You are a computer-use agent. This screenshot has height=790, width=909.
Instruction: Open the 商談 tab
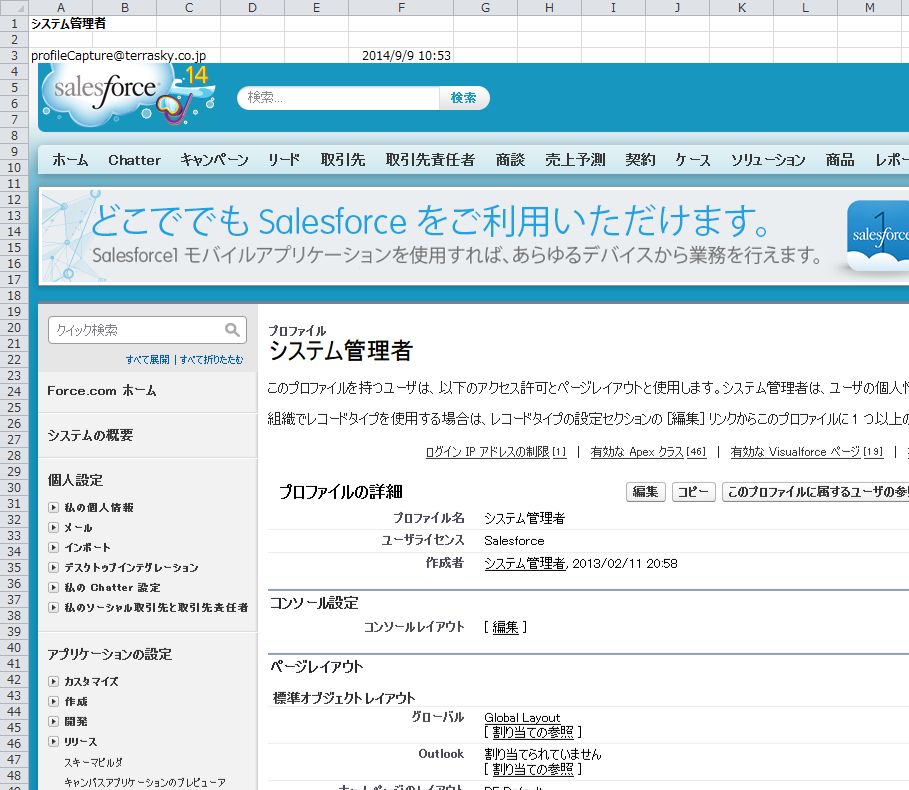510,160
